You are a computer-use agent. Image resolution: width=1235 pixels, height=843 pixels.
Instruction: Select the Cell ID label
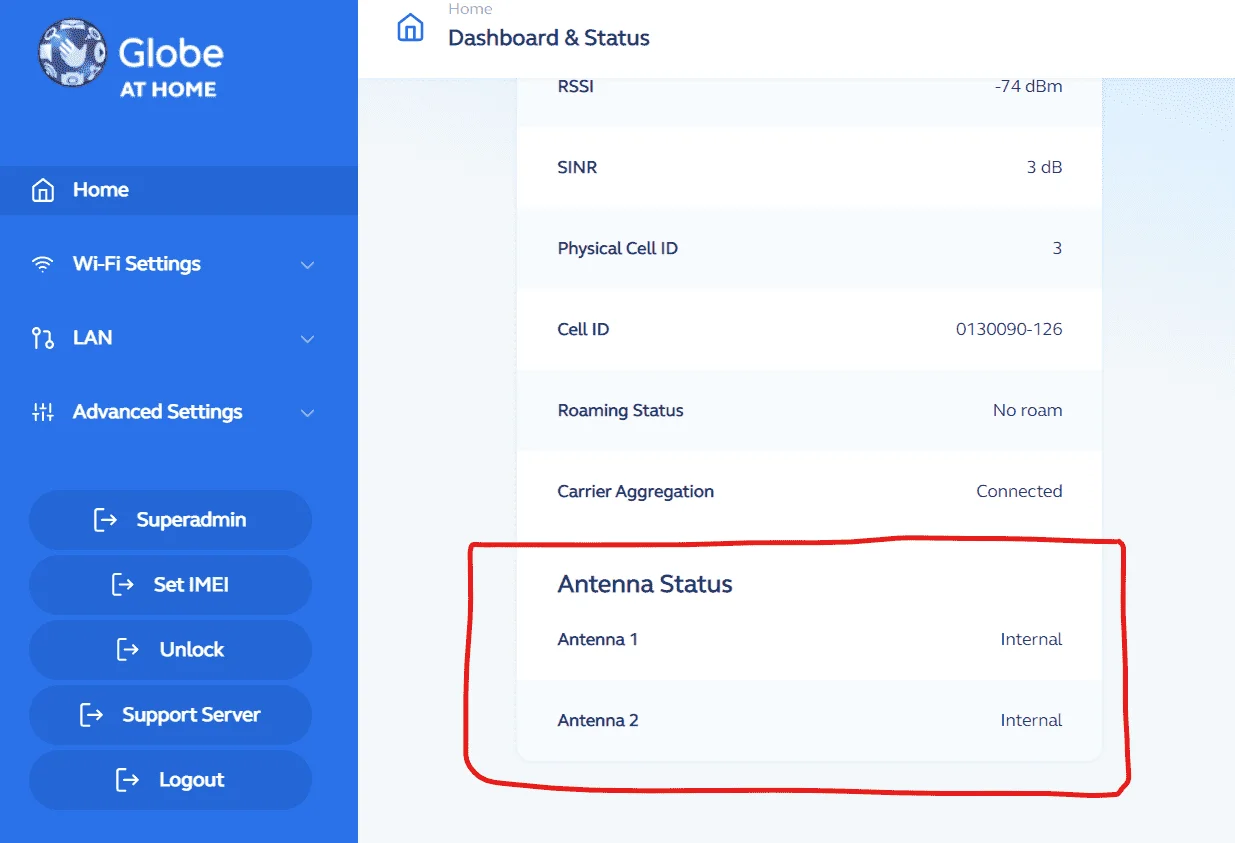[x=583, y=329]
